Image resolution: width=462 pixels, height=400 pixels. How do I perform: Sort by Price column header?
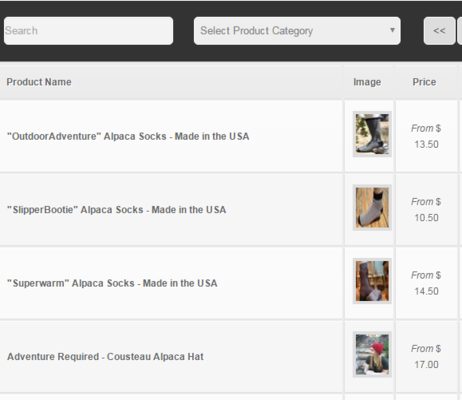coord(424,82)
